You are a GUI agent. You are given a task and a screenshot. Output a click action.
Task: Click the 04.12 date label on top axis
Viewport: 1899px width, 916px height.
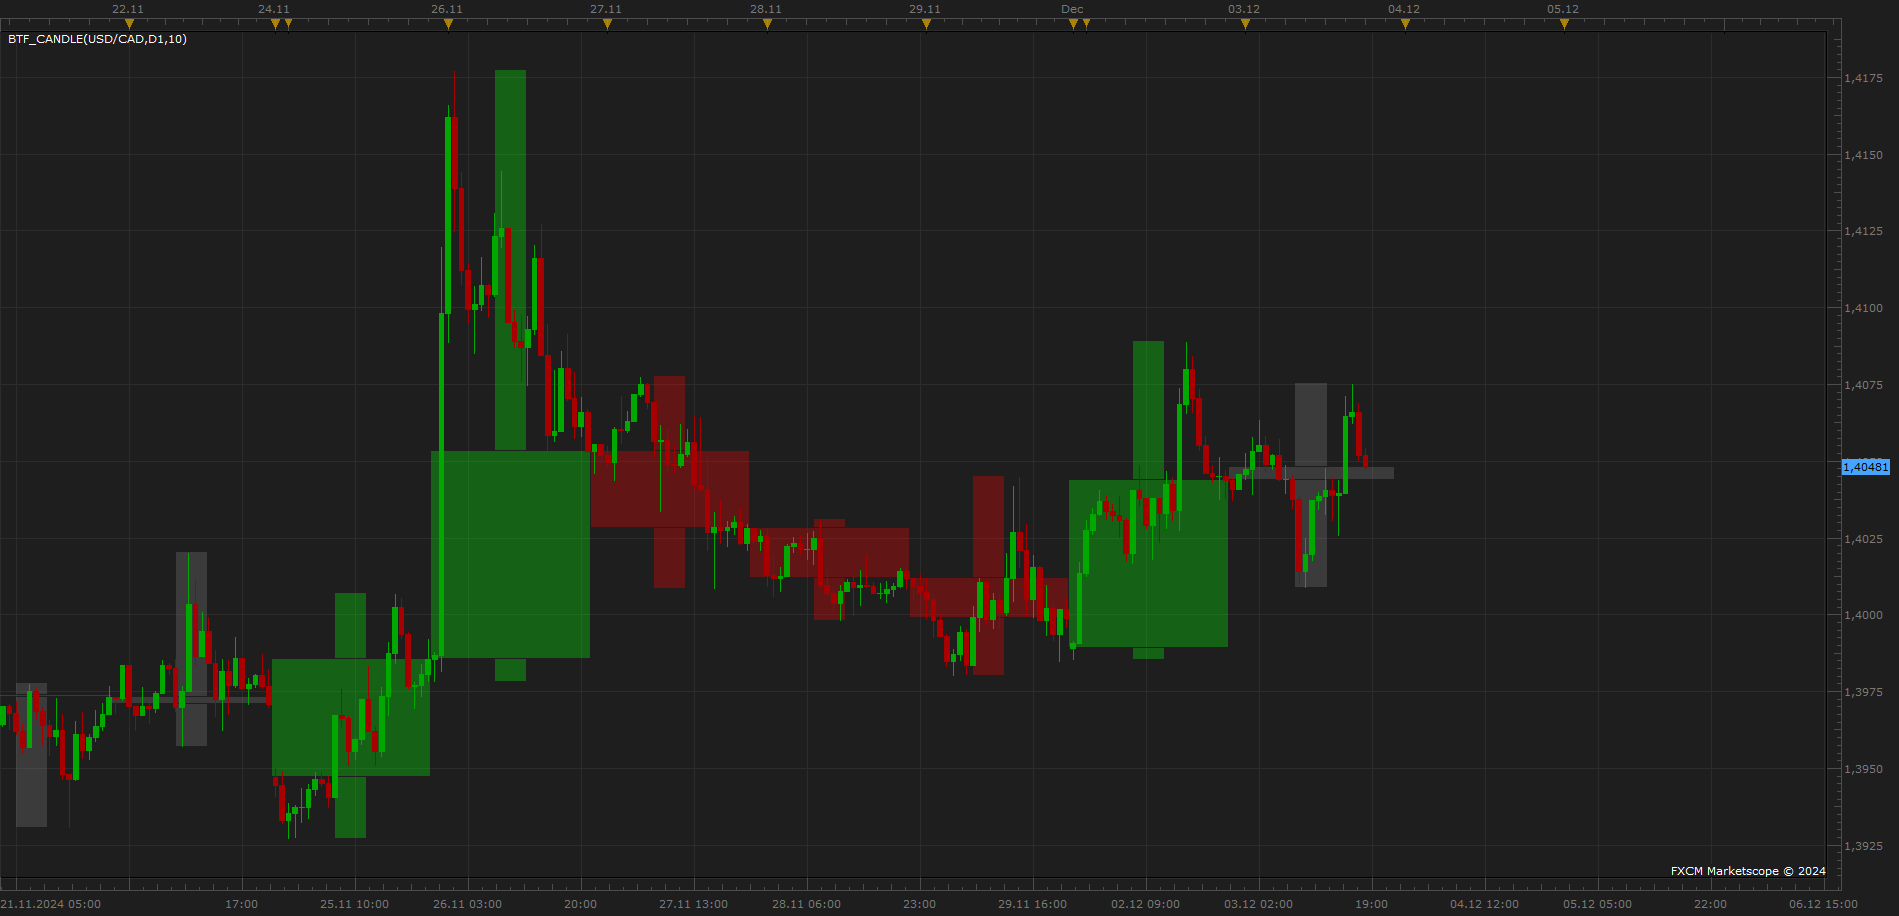[x=1404, y=9]
